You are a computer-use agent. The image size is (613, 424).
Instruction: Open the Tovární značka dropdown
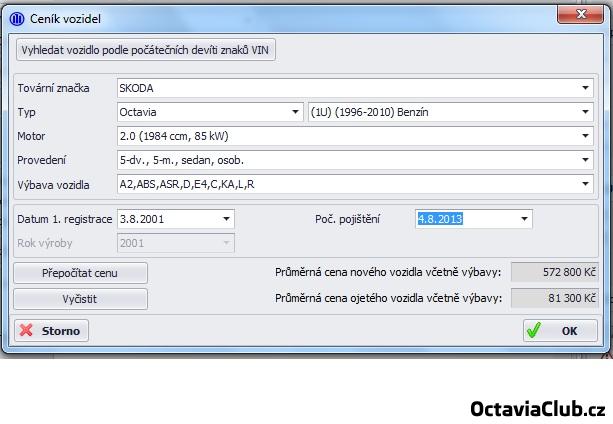[586, 88]
